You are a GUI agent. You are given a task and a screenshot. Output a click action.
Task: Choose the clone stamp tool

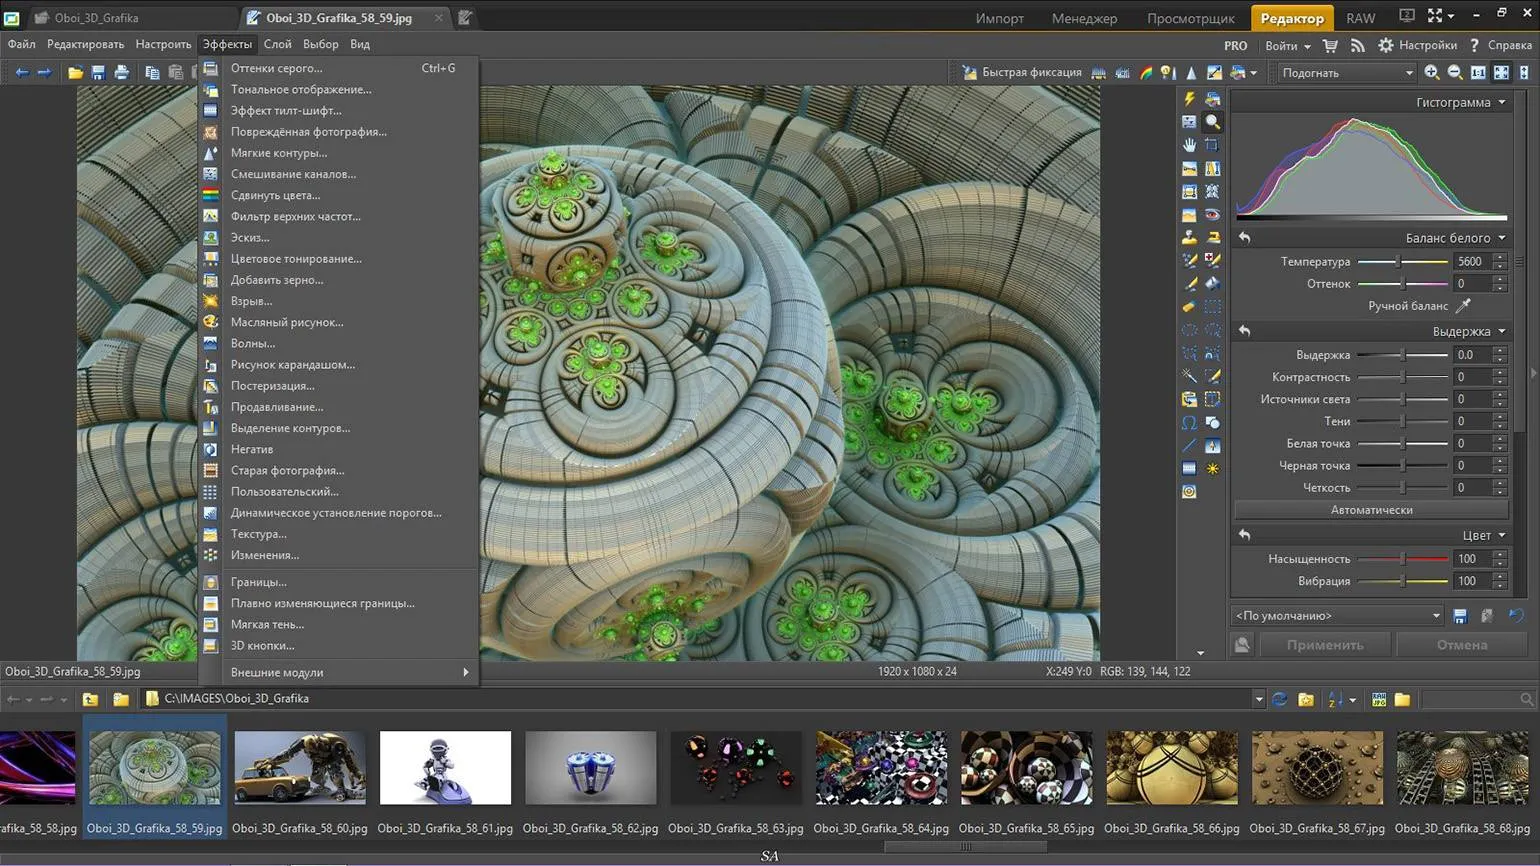(1189, 238)
